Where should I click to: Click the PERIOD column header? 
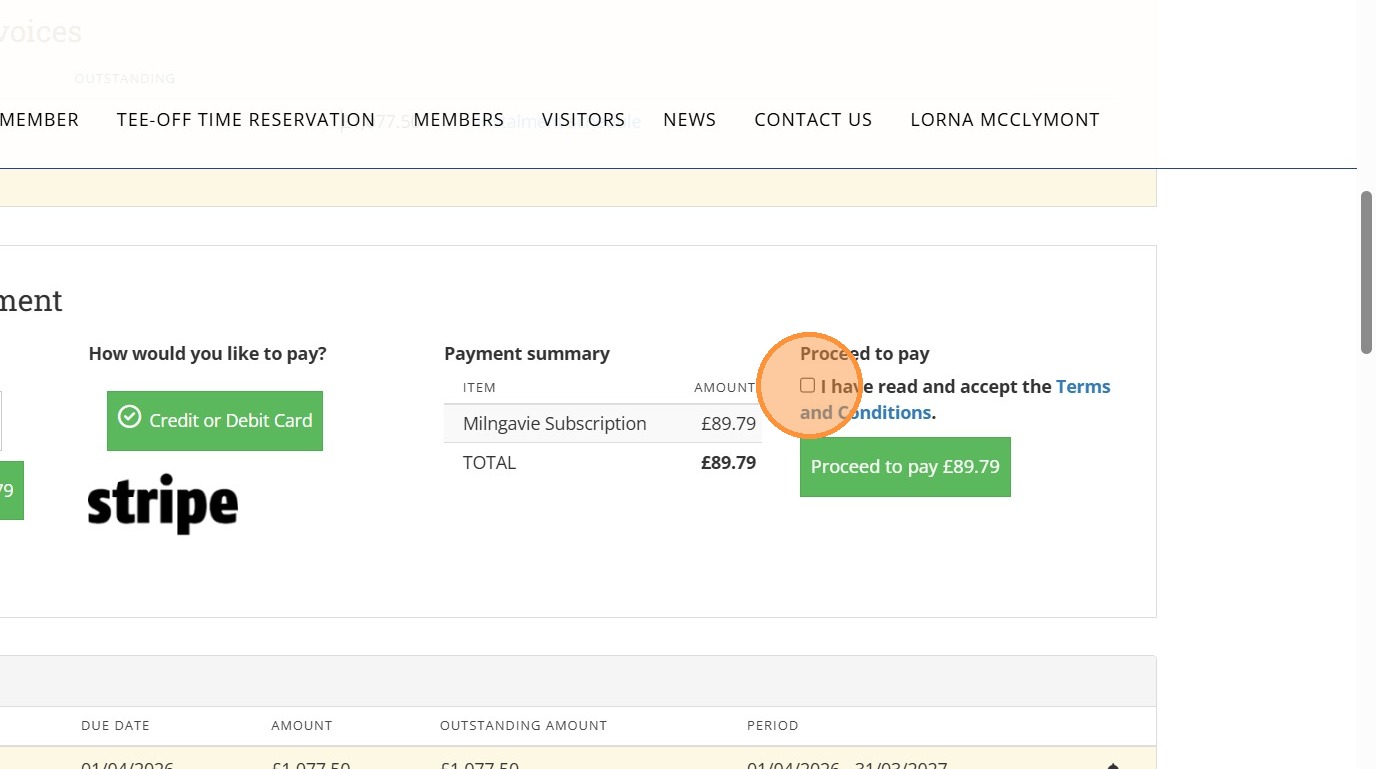773,726
